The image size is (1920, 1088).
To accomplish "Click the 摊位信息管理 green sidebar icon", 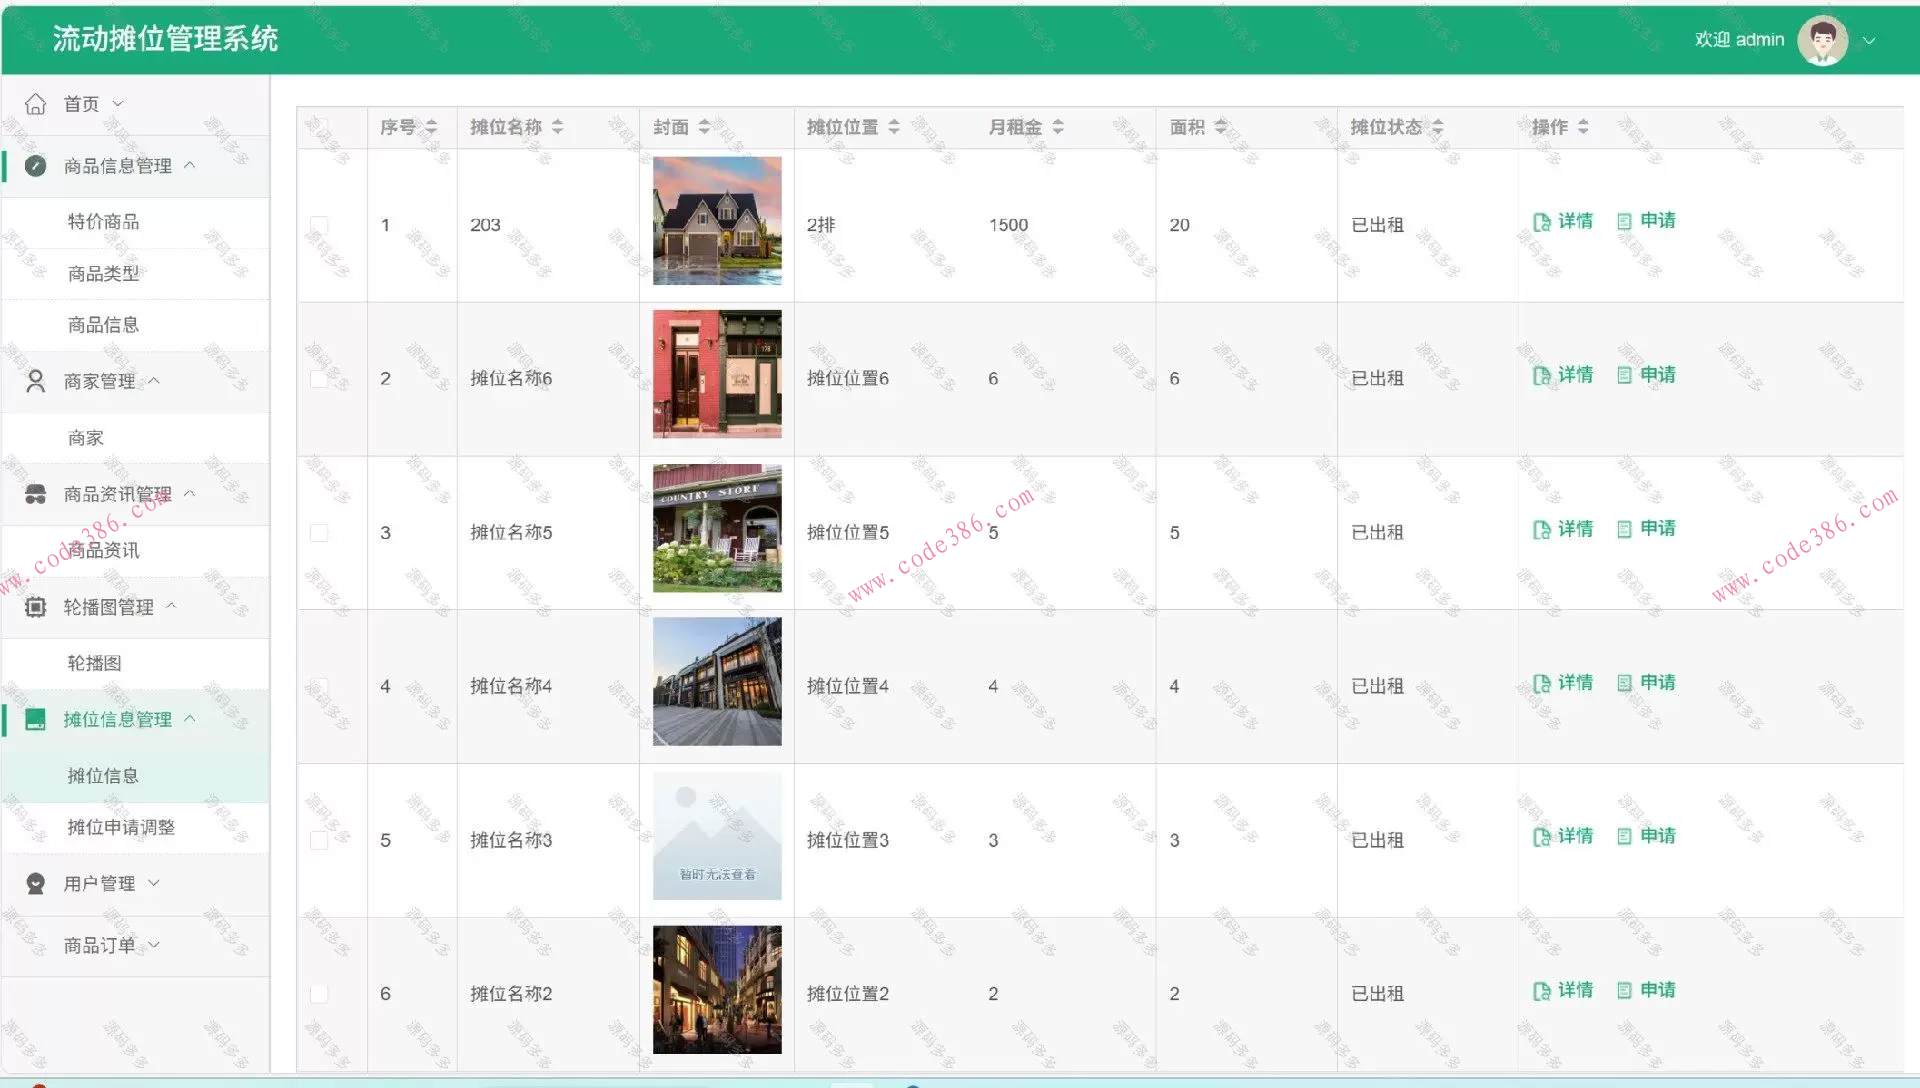I will tap(35, 719).
